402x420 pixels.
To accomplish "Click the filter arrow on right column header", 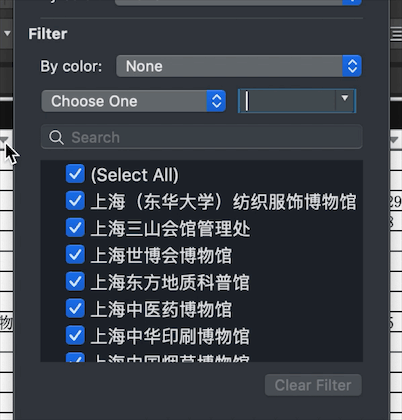I will (x=394, y=140).
